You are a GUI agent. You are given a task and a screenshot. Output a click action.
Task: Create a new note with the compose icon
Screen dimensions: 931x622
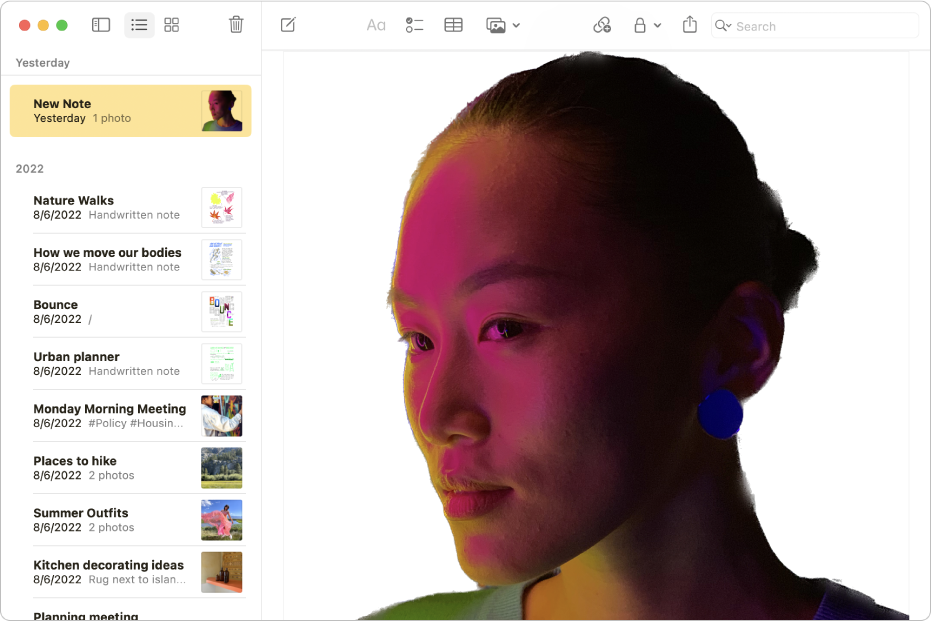[x=288, y=25]
